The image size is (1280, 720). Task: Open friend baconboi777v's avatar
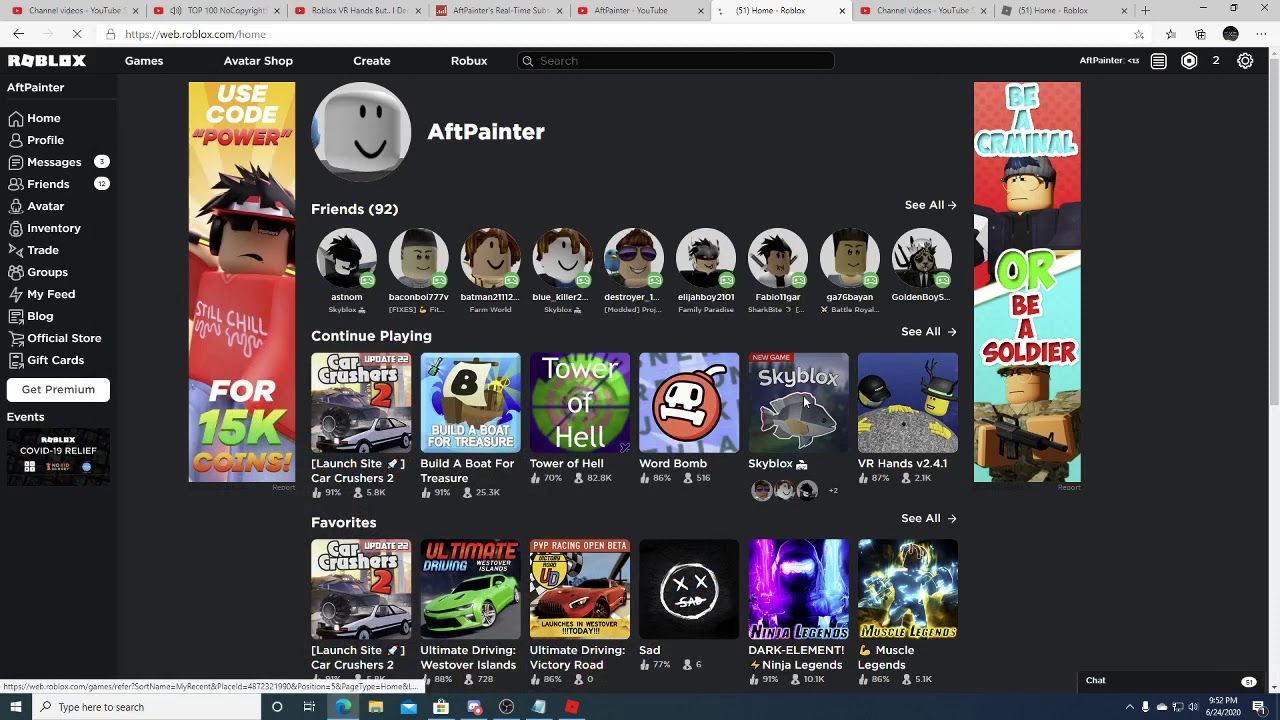pos(418,258)
